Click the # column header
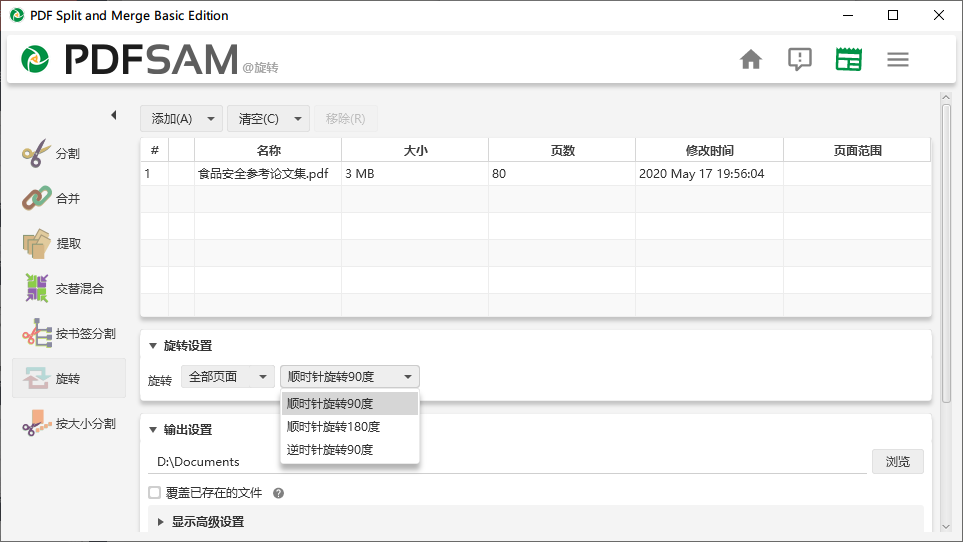Image resolution: width=963 pixels, height=542 pixels. click(x=155, y=150)
